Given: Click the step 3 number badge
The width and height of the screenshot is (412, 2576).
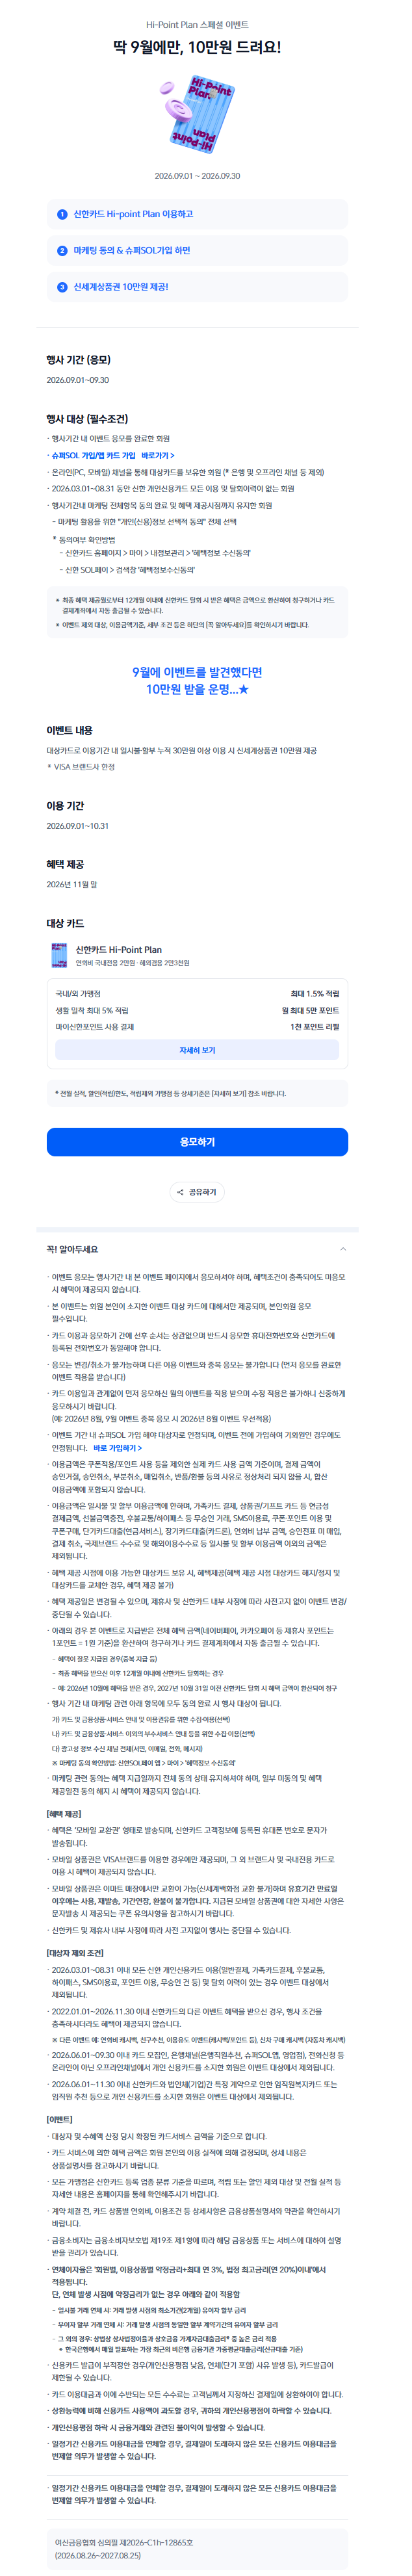Looking at the screenshot, I should click(x=62, y=287).
